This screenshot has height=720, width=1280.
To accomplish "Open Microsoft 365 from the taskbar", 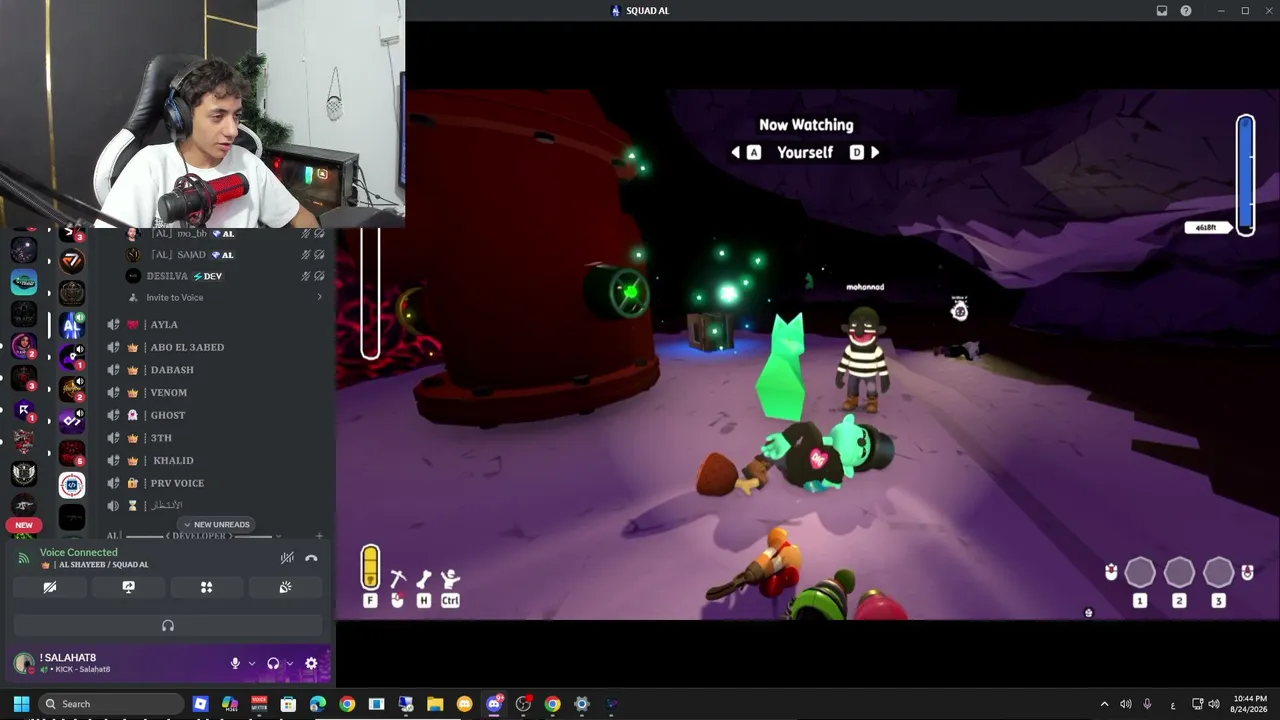I will click(230, 704).
